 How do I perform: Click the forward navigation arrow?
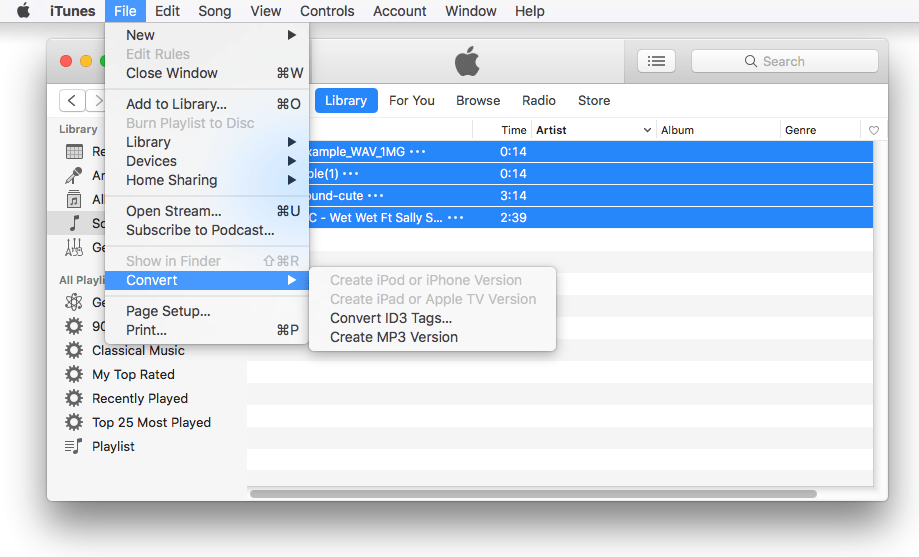click(x=97, y=100)
